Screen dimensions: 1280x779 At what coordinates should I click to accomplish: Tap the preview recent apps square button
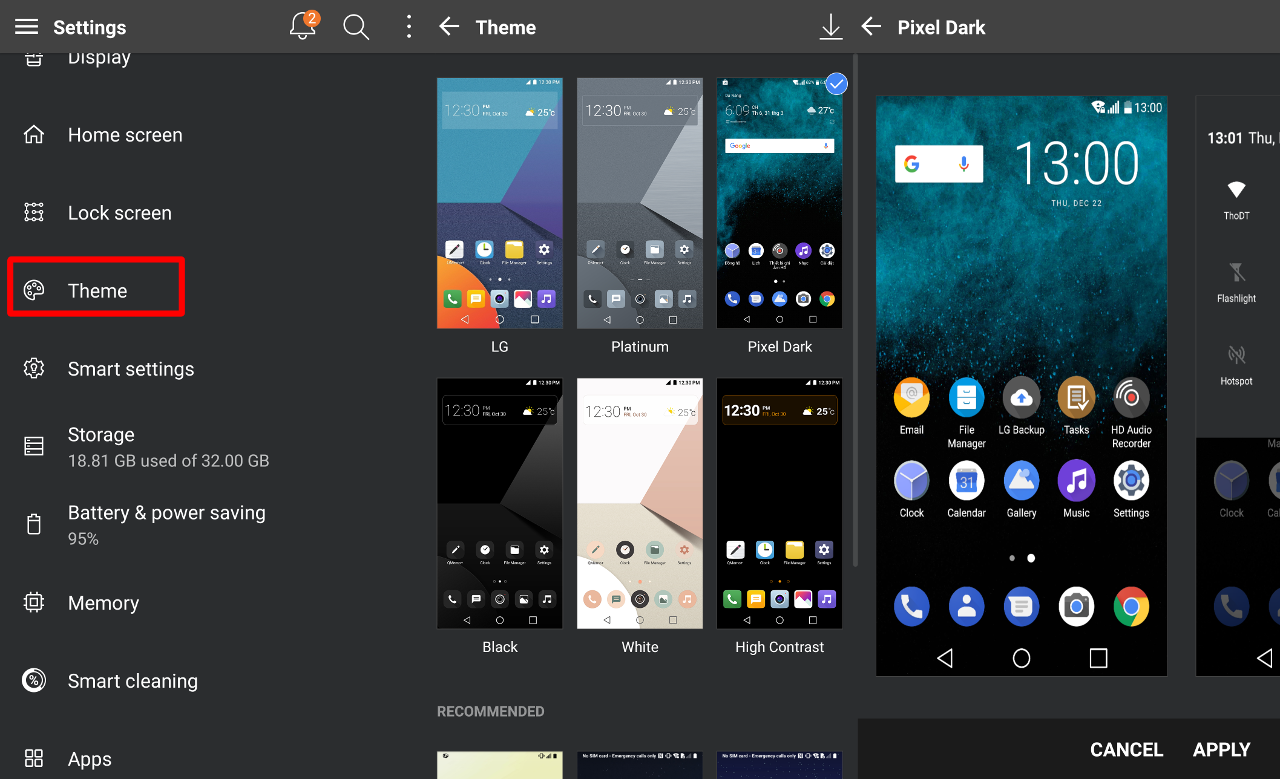pyautogui.click(x=1098, y=657)
